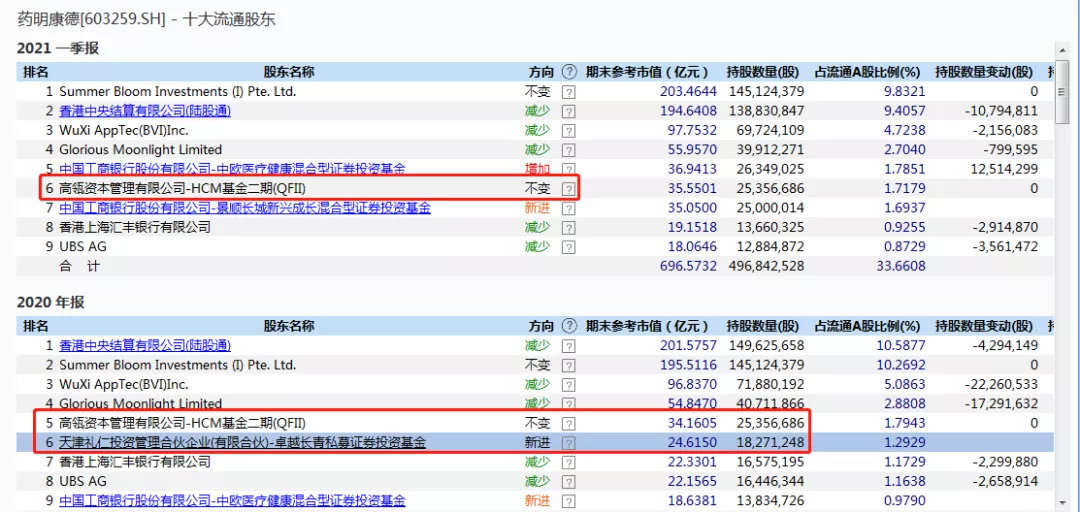This screenshot has height=512, width=1080.
Task: Click question icon for 香港上海汇丰银行 in 2021 一季报
Action: coord(568,227)
